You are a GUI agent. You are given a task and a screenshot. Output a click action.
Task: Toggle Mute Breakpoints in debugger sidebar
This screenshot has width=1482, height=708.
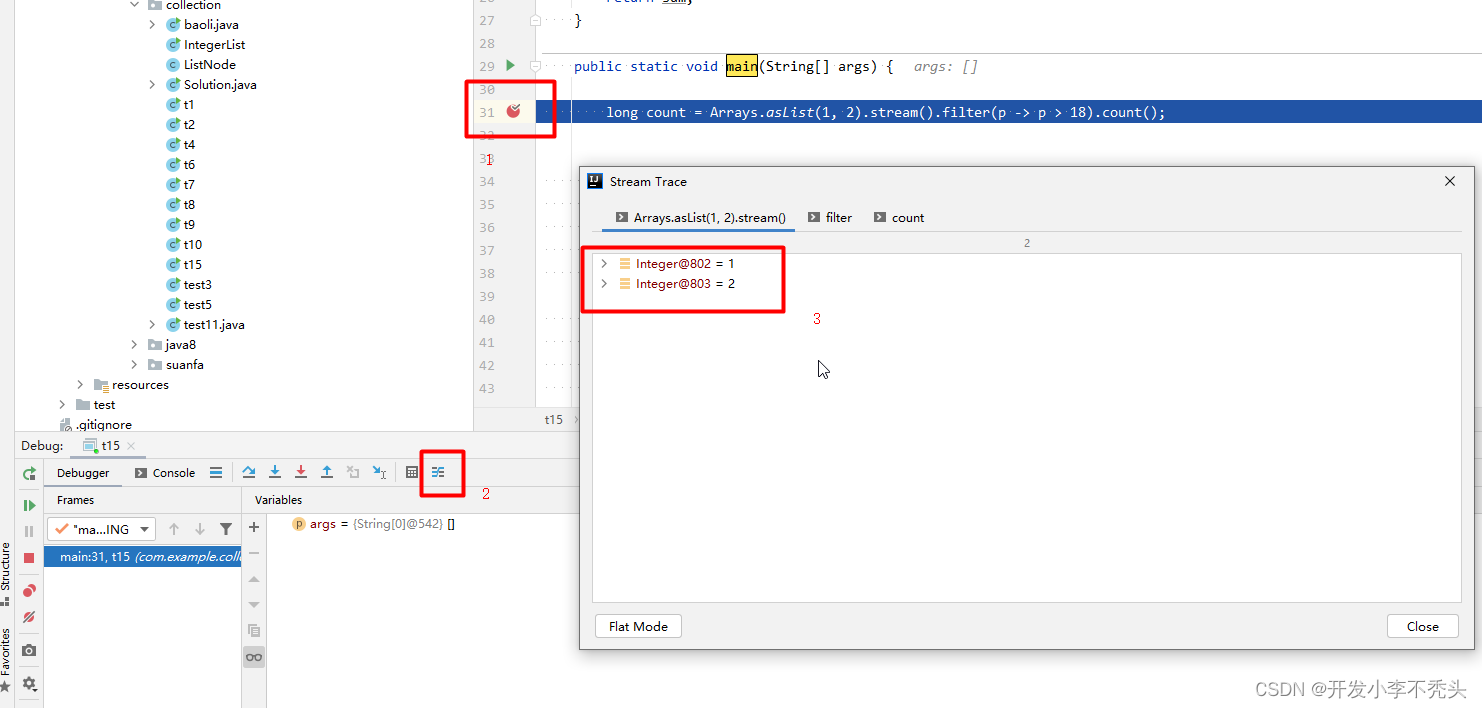[x=28, y=617]
